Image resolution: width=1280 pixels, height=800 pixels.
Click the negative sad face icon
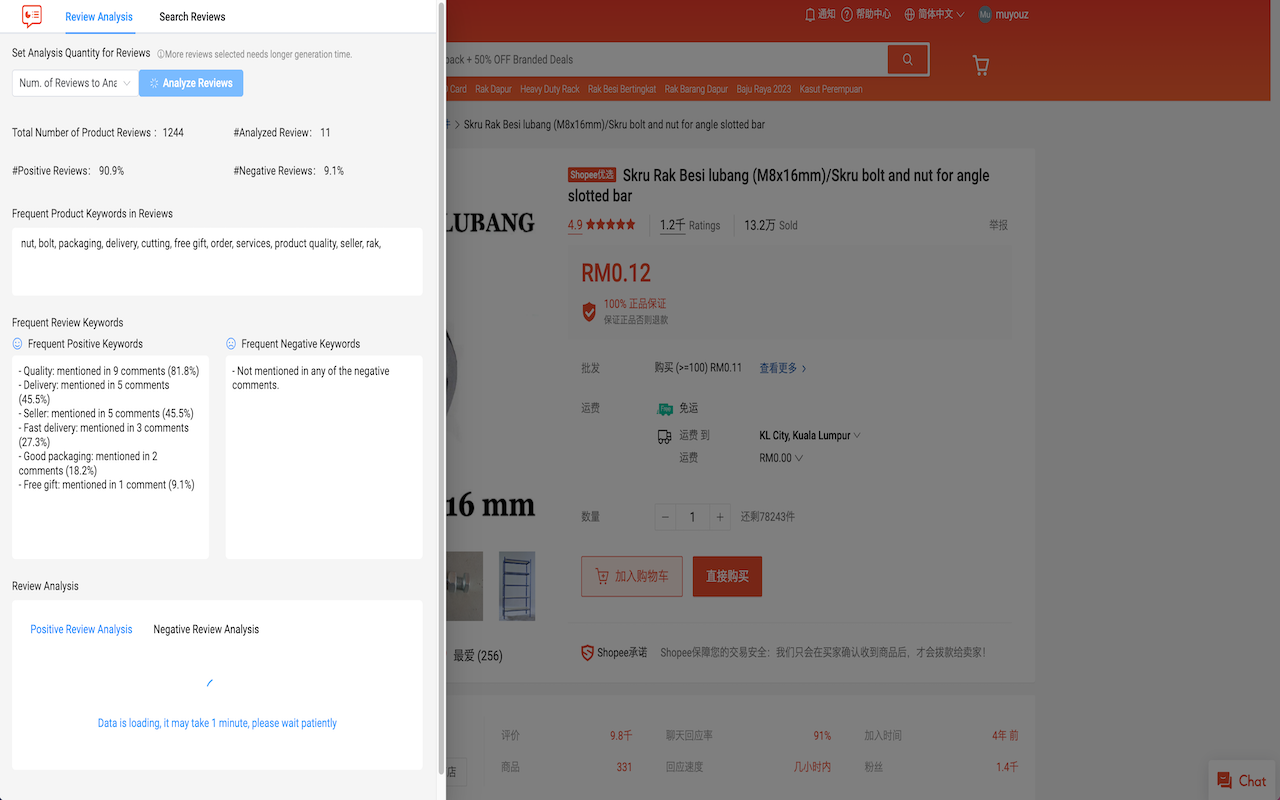[x=231, y=344]
